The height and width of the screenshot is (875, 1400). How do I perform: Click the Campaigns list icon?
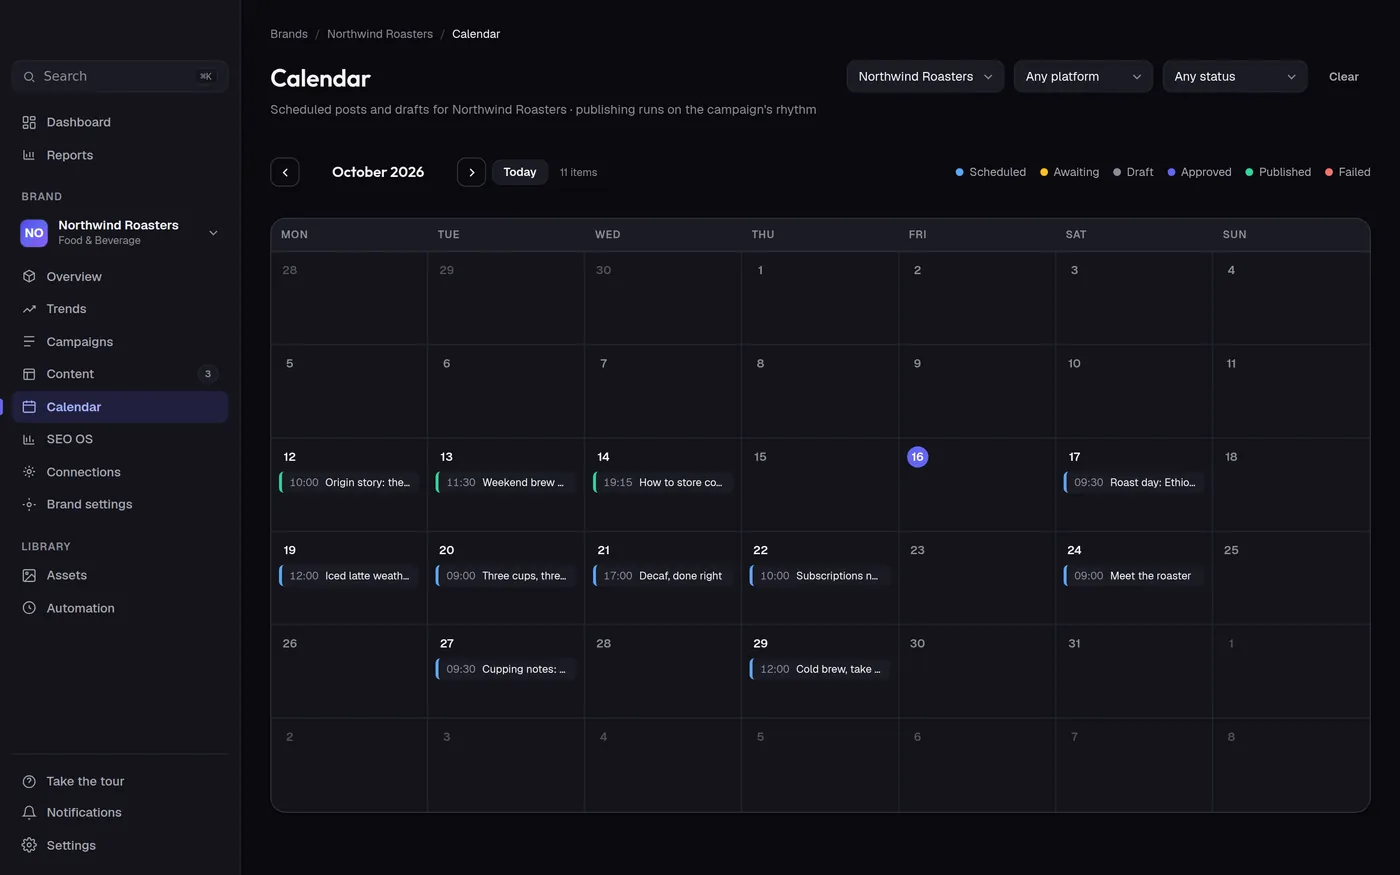pyautogui.click(x=29, y=341)
